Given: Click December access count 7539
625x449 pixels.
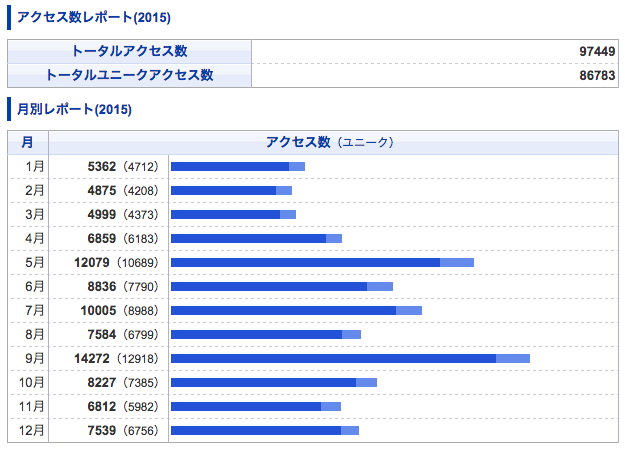Looking at the screenshot, I should (102, 430).
